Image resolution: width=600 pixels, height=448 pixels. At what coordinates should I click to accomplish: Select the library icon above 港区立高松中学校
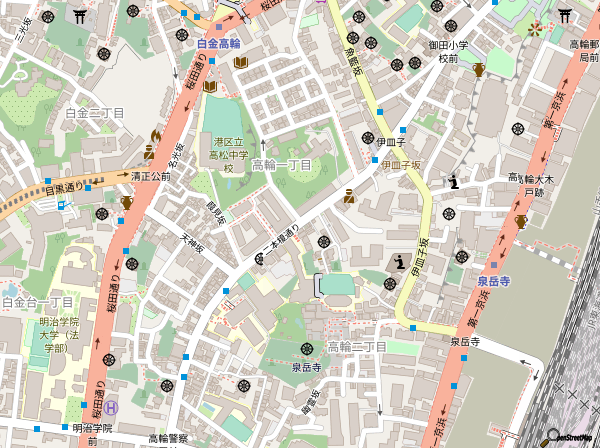(210, 87)
